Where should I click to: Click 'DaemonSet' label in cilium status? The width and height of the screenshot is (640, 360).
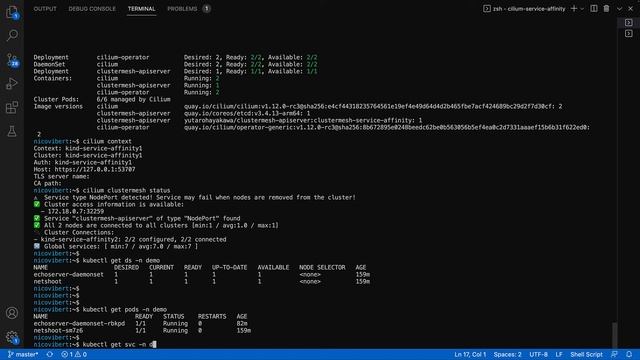49,64
